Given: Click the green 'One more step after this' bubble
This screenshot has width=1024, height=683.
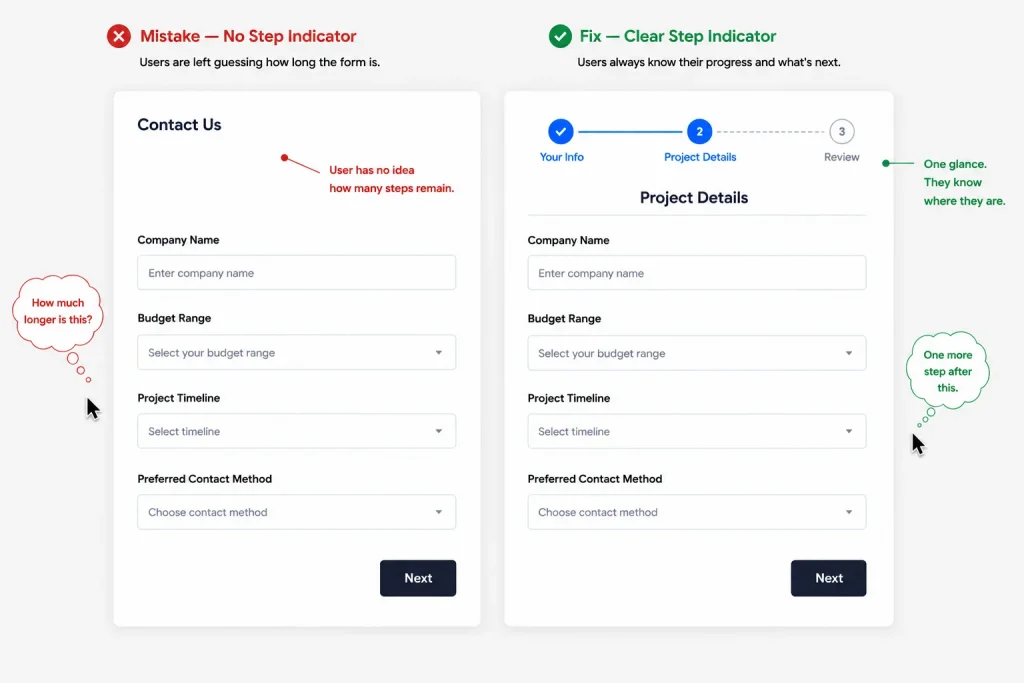Looking at the screenshot, I should click(x=948, y=371).
